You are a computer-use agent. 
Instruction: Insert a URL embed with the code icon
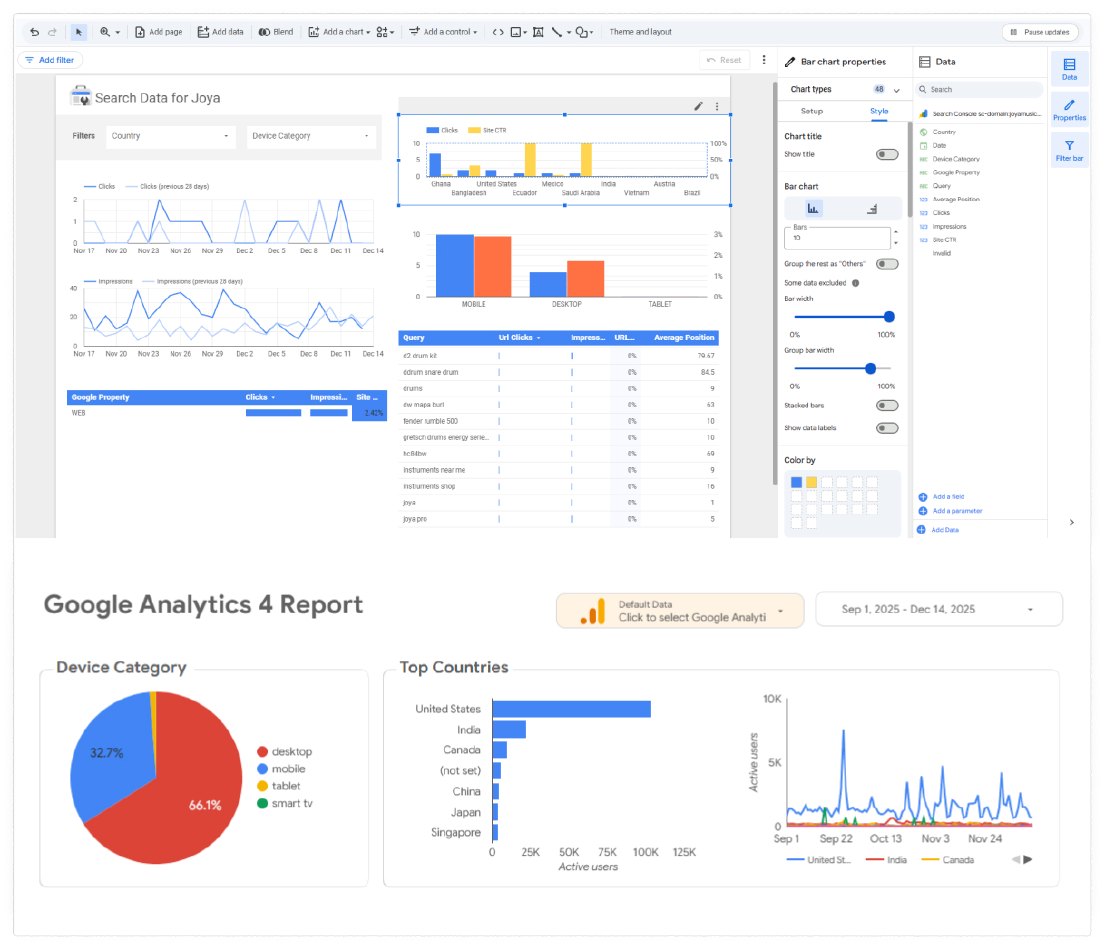tap(498, 32)
